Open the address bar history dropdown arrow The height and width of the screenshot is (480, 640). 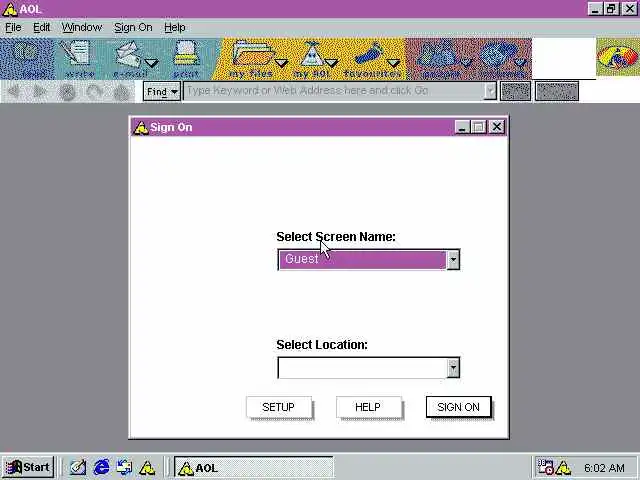click(490, 91)
